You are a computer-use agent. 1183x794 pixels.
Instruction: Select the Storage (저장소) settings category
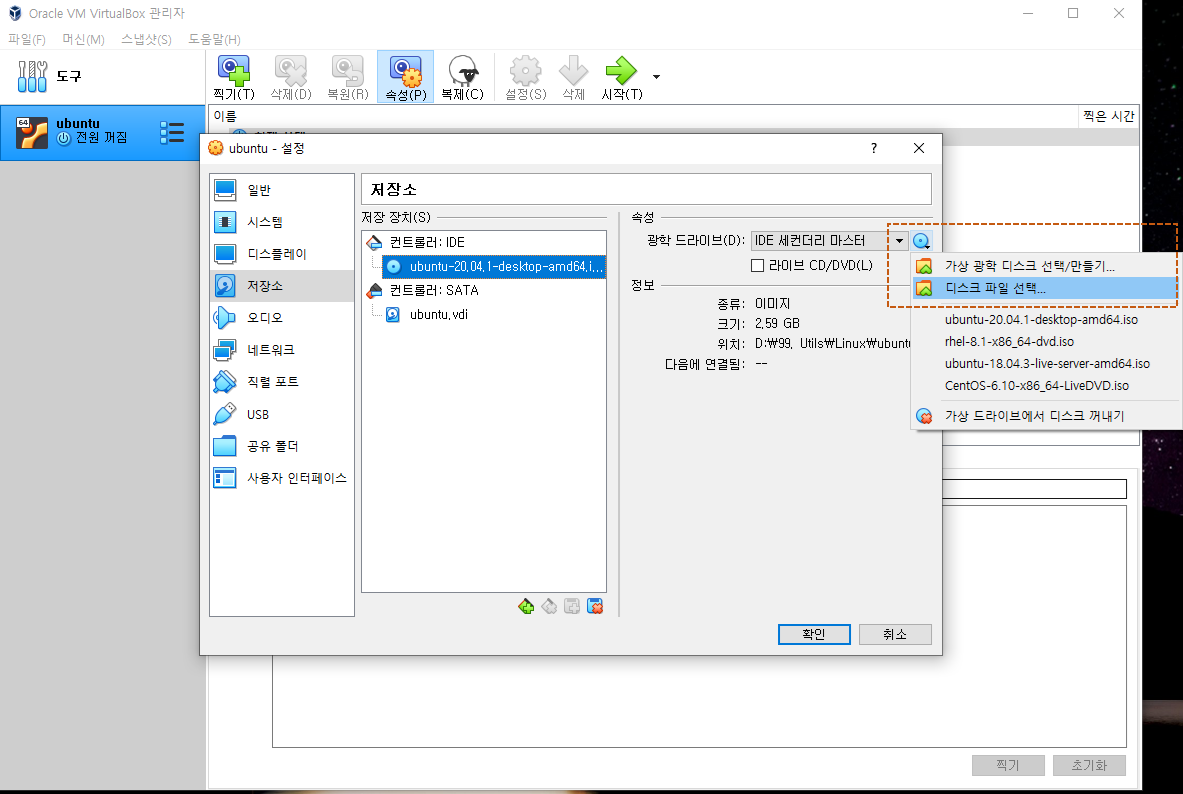click(282, 286)
